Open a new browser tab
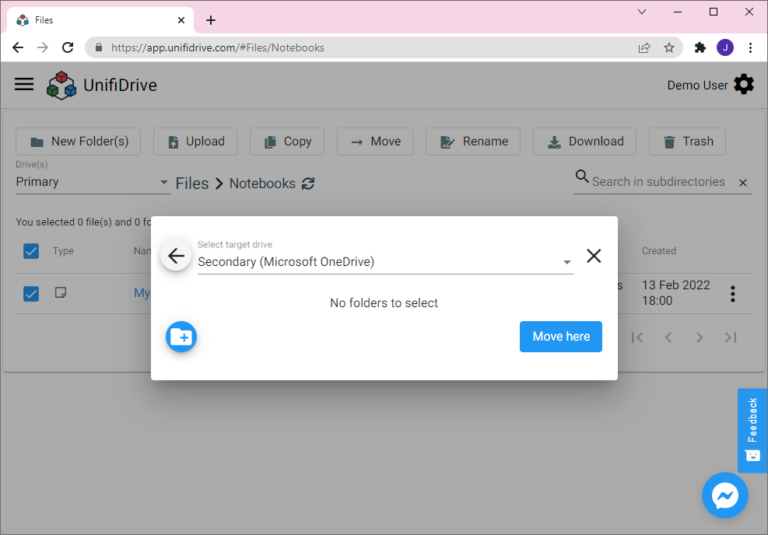768x535 pixels. [x=211, y=20]
